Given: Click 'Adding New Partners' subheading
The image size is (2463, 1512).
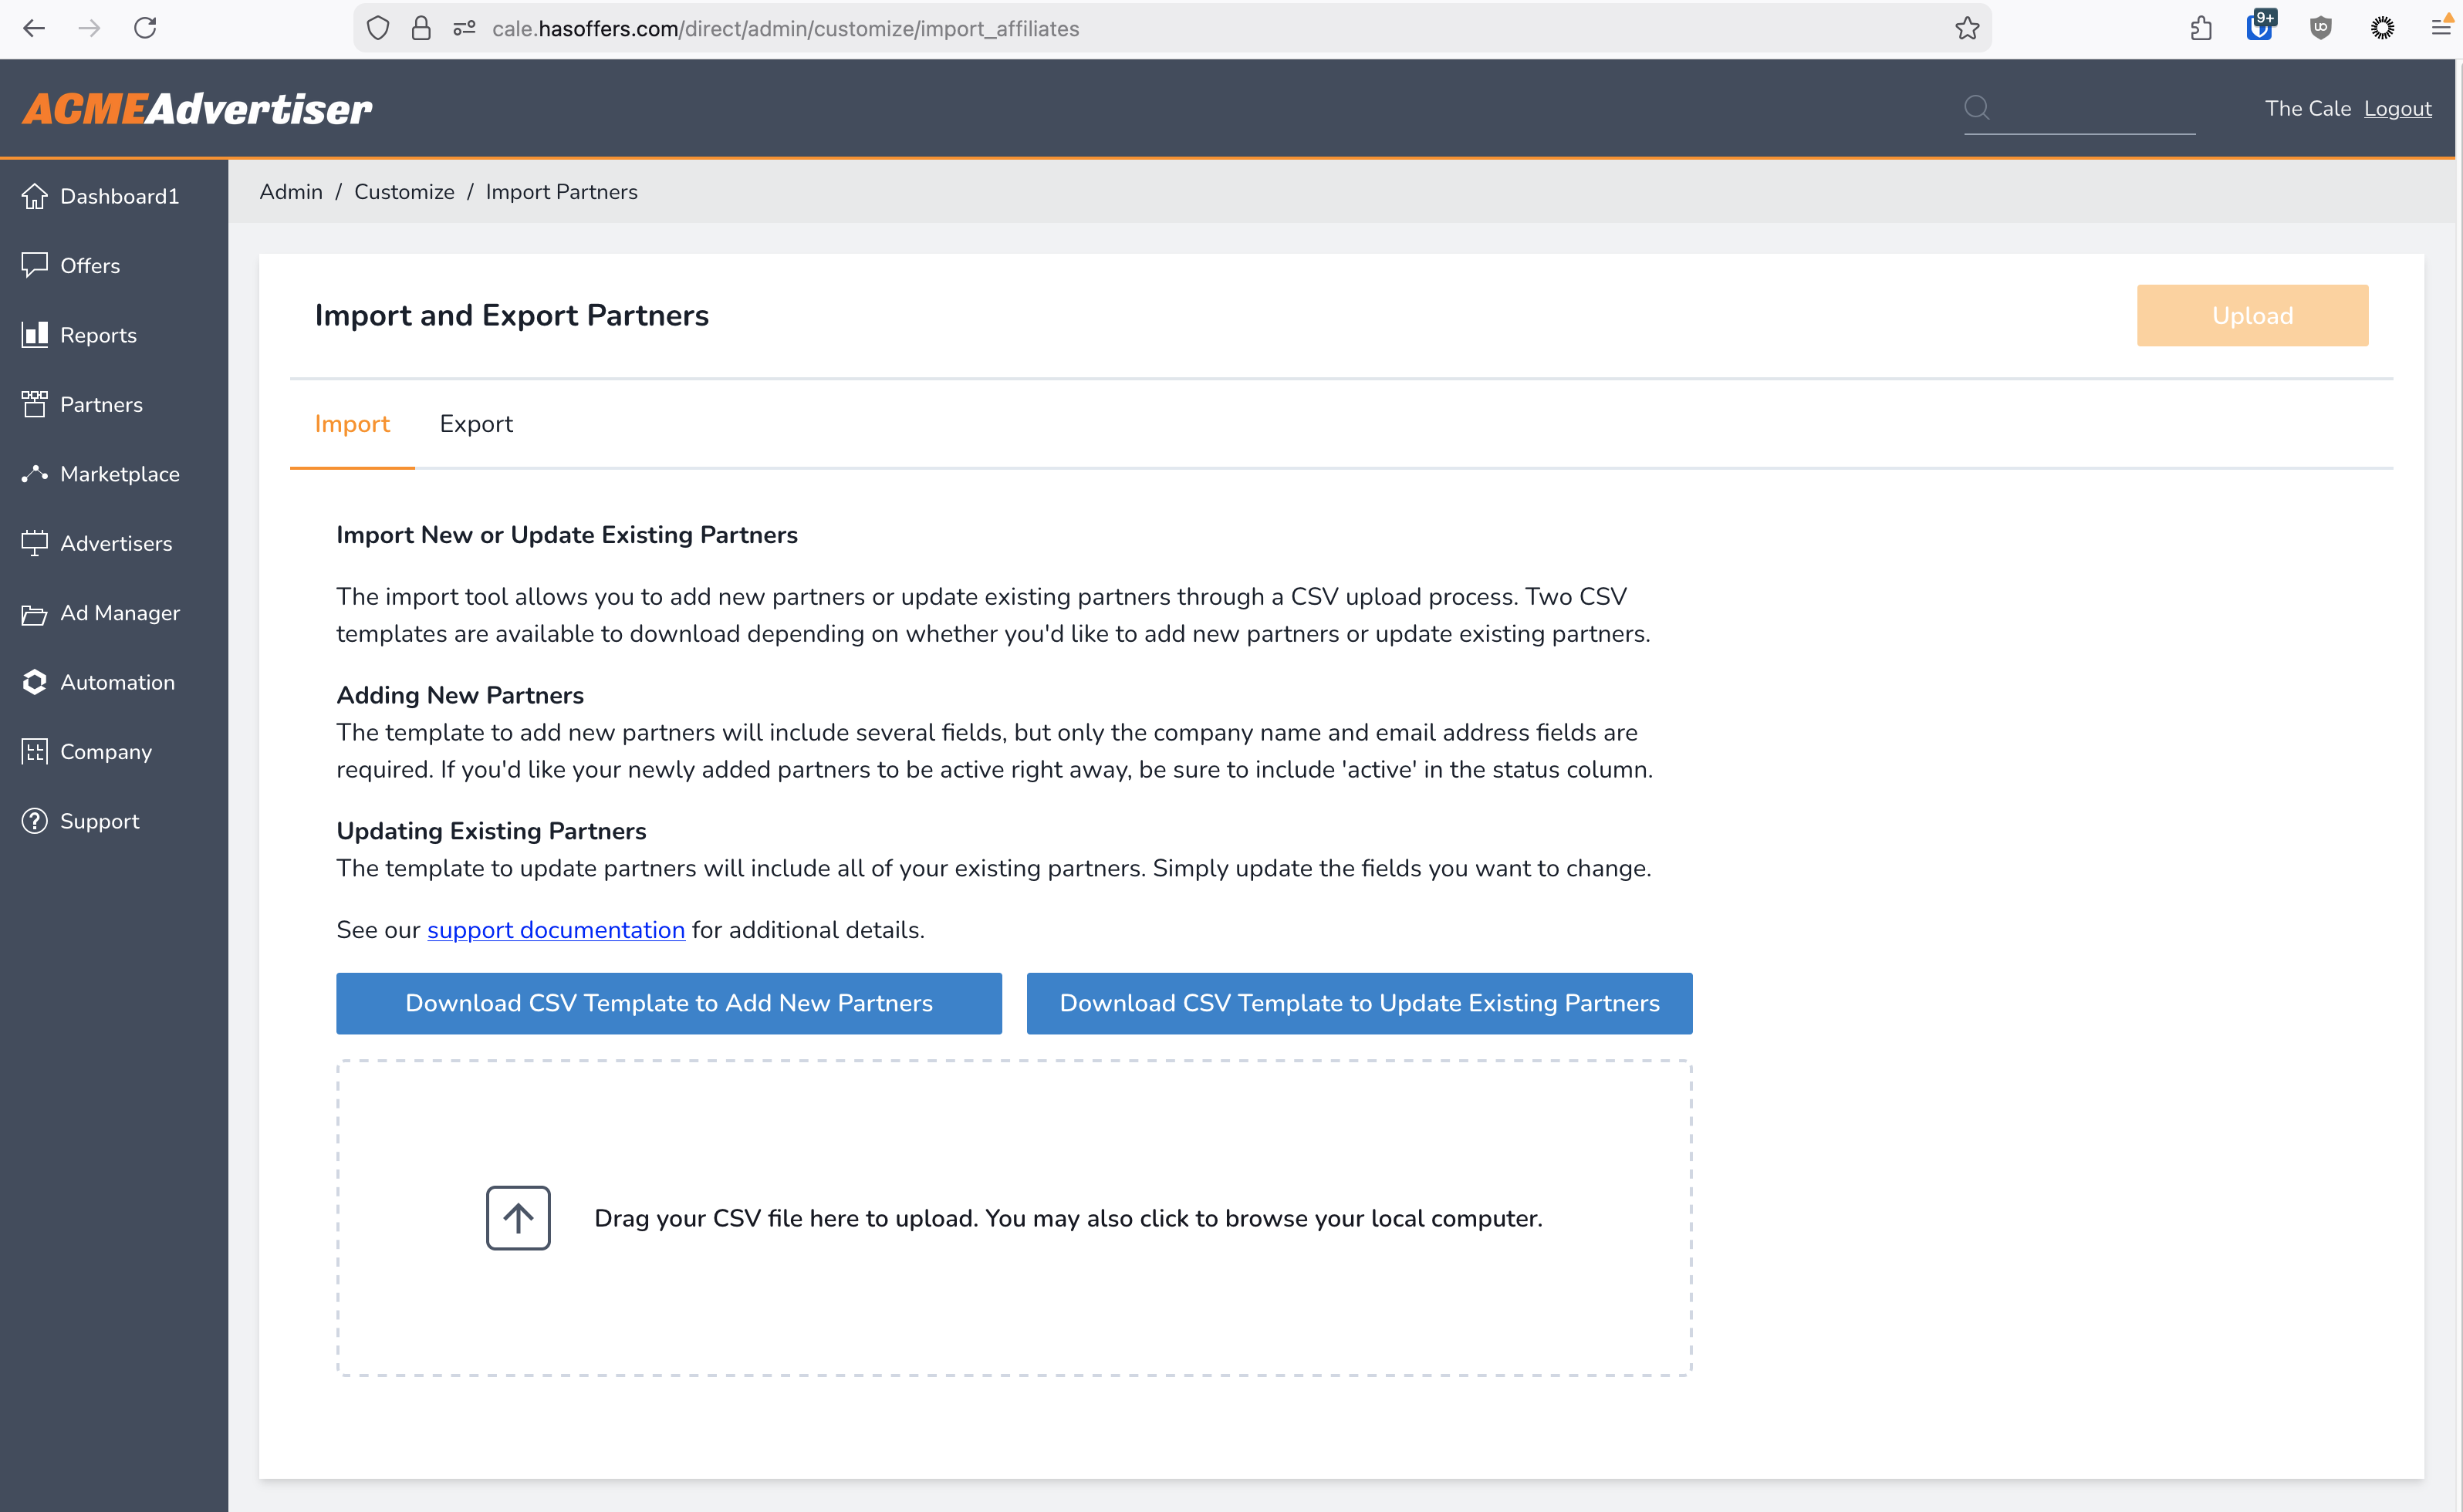Looking at the screenshot, I should click(460, 695).
